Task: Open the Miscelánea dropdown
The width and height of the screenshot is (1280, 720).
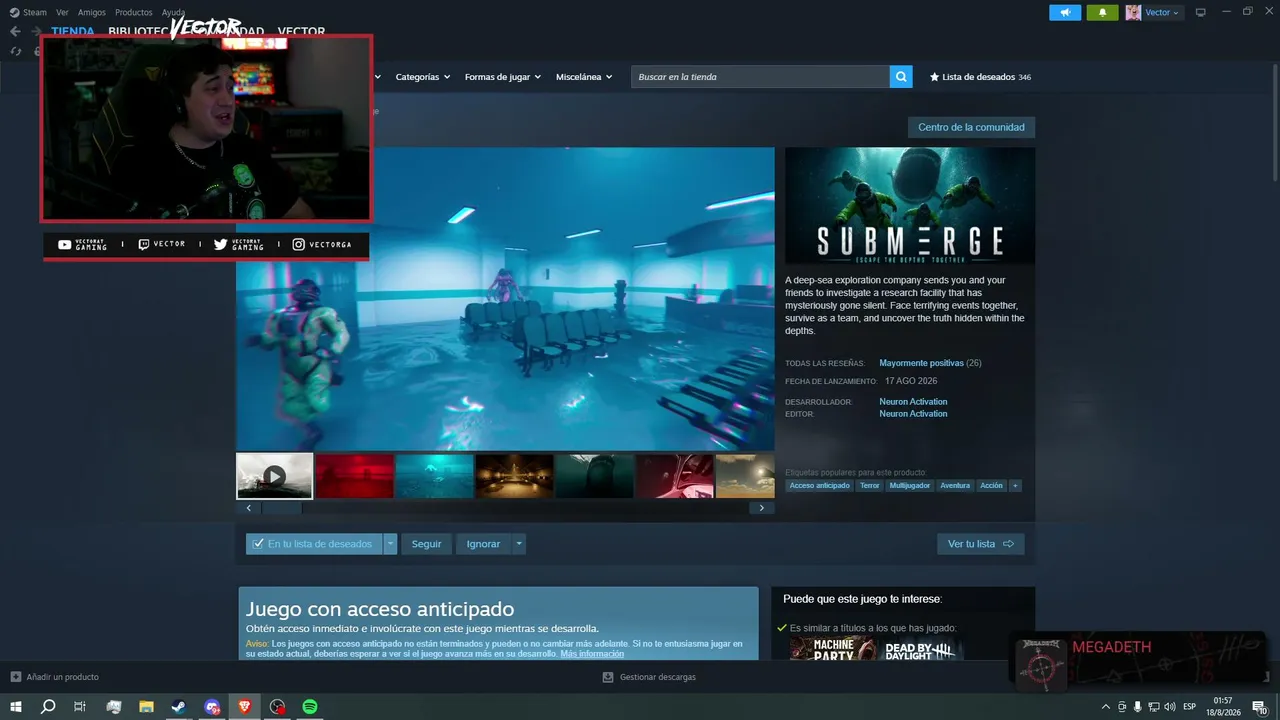Action: click(585, 77)
